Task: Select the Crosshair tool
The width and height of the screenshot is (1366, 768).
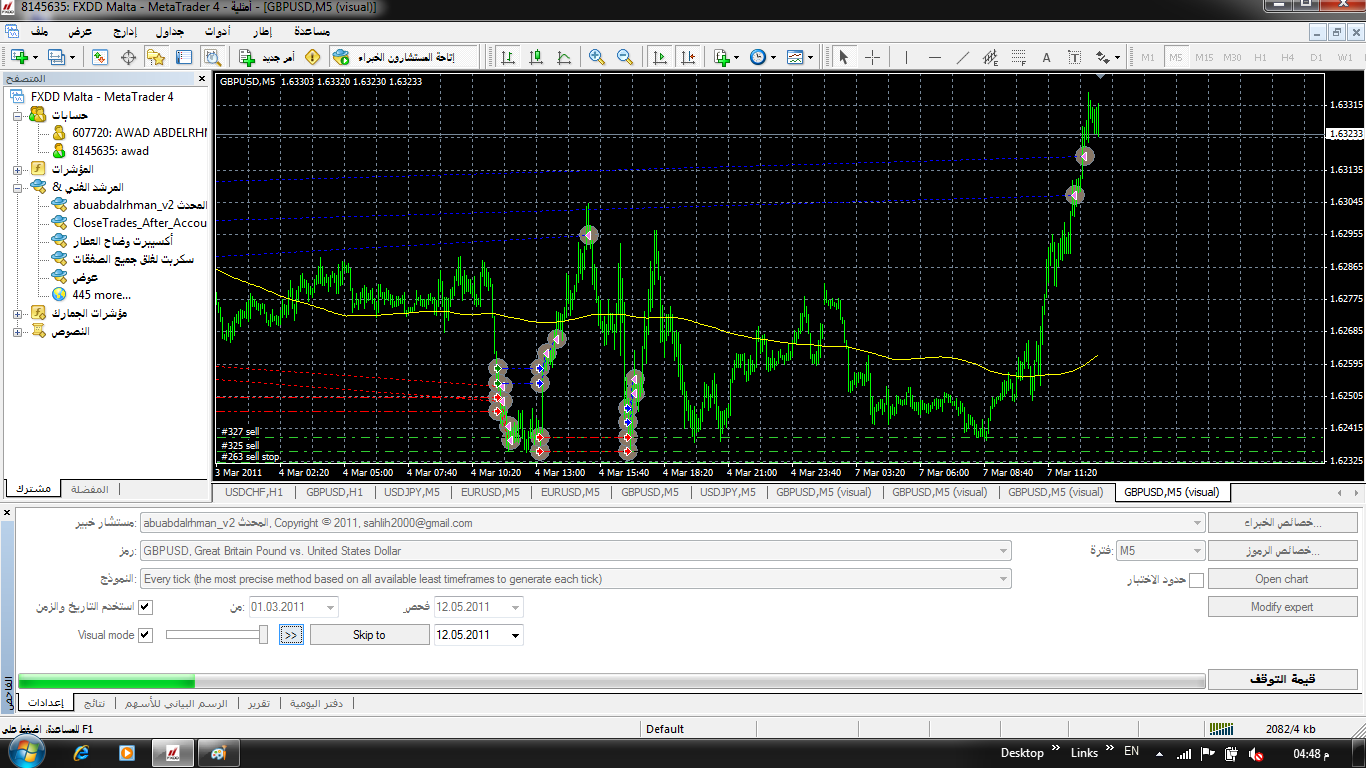Action: tap(872, 57)
